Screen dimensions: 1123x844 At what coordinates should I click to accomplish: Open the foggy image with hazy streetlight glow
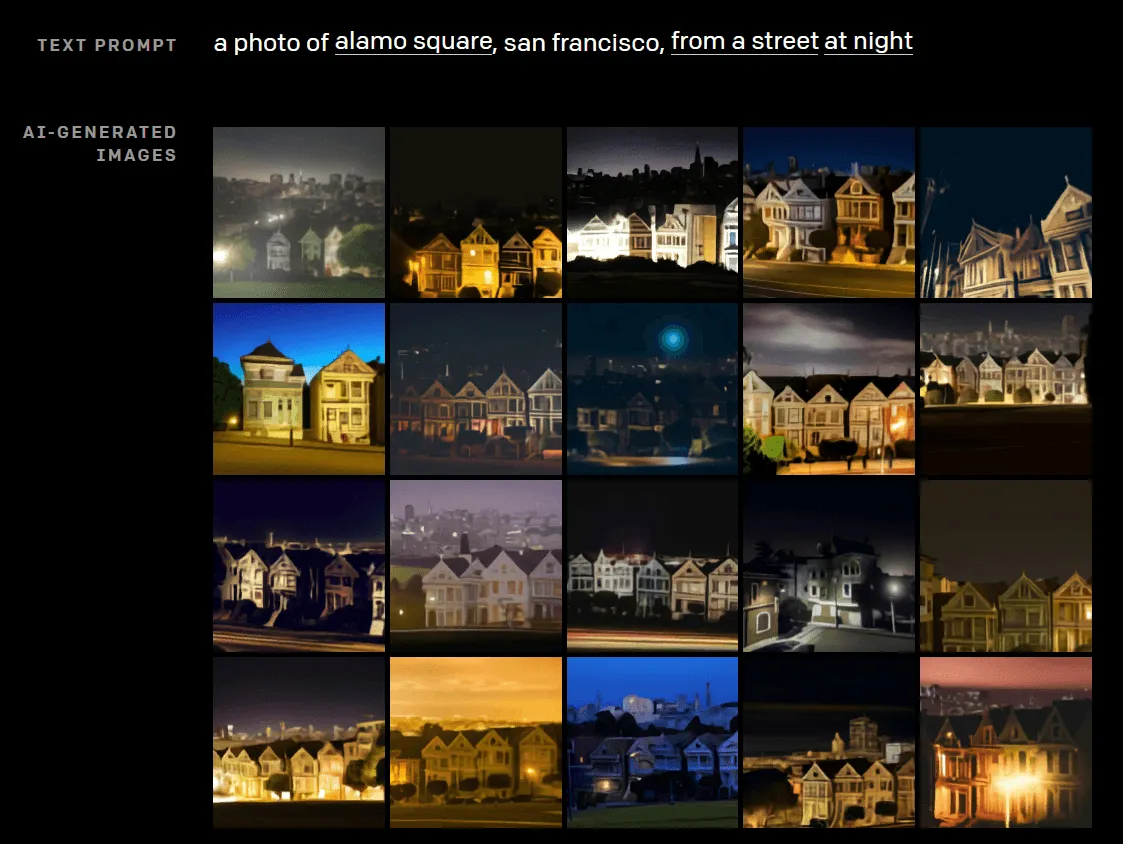pyautogui.click(x=299, y=212)
